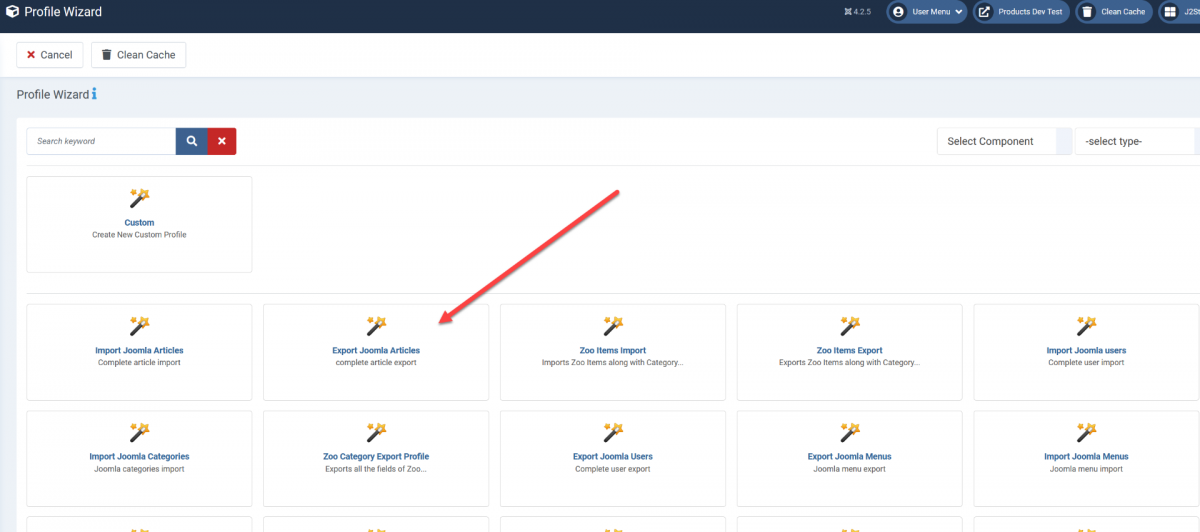Screen dimensions: 1200x532
Task: Click the Cancel button
Action: coord(50,55)
